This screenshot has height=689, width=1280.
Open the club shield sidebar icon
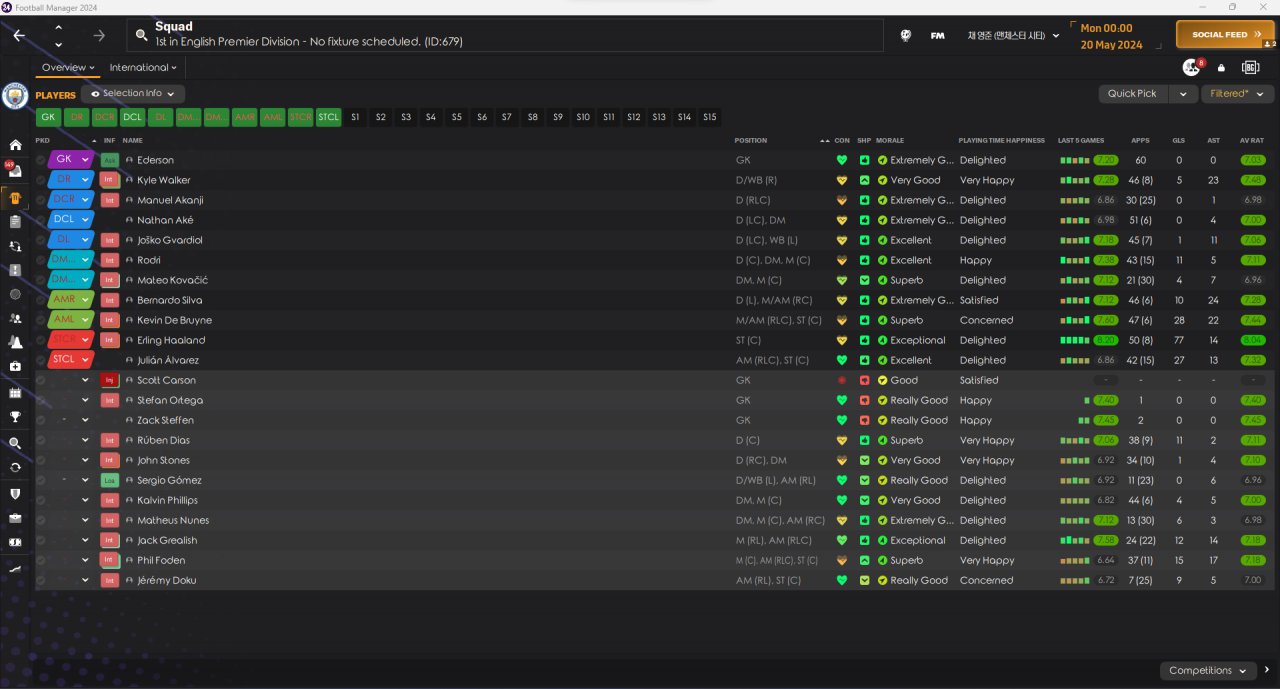pyautogui.click(x=15, y=493)
